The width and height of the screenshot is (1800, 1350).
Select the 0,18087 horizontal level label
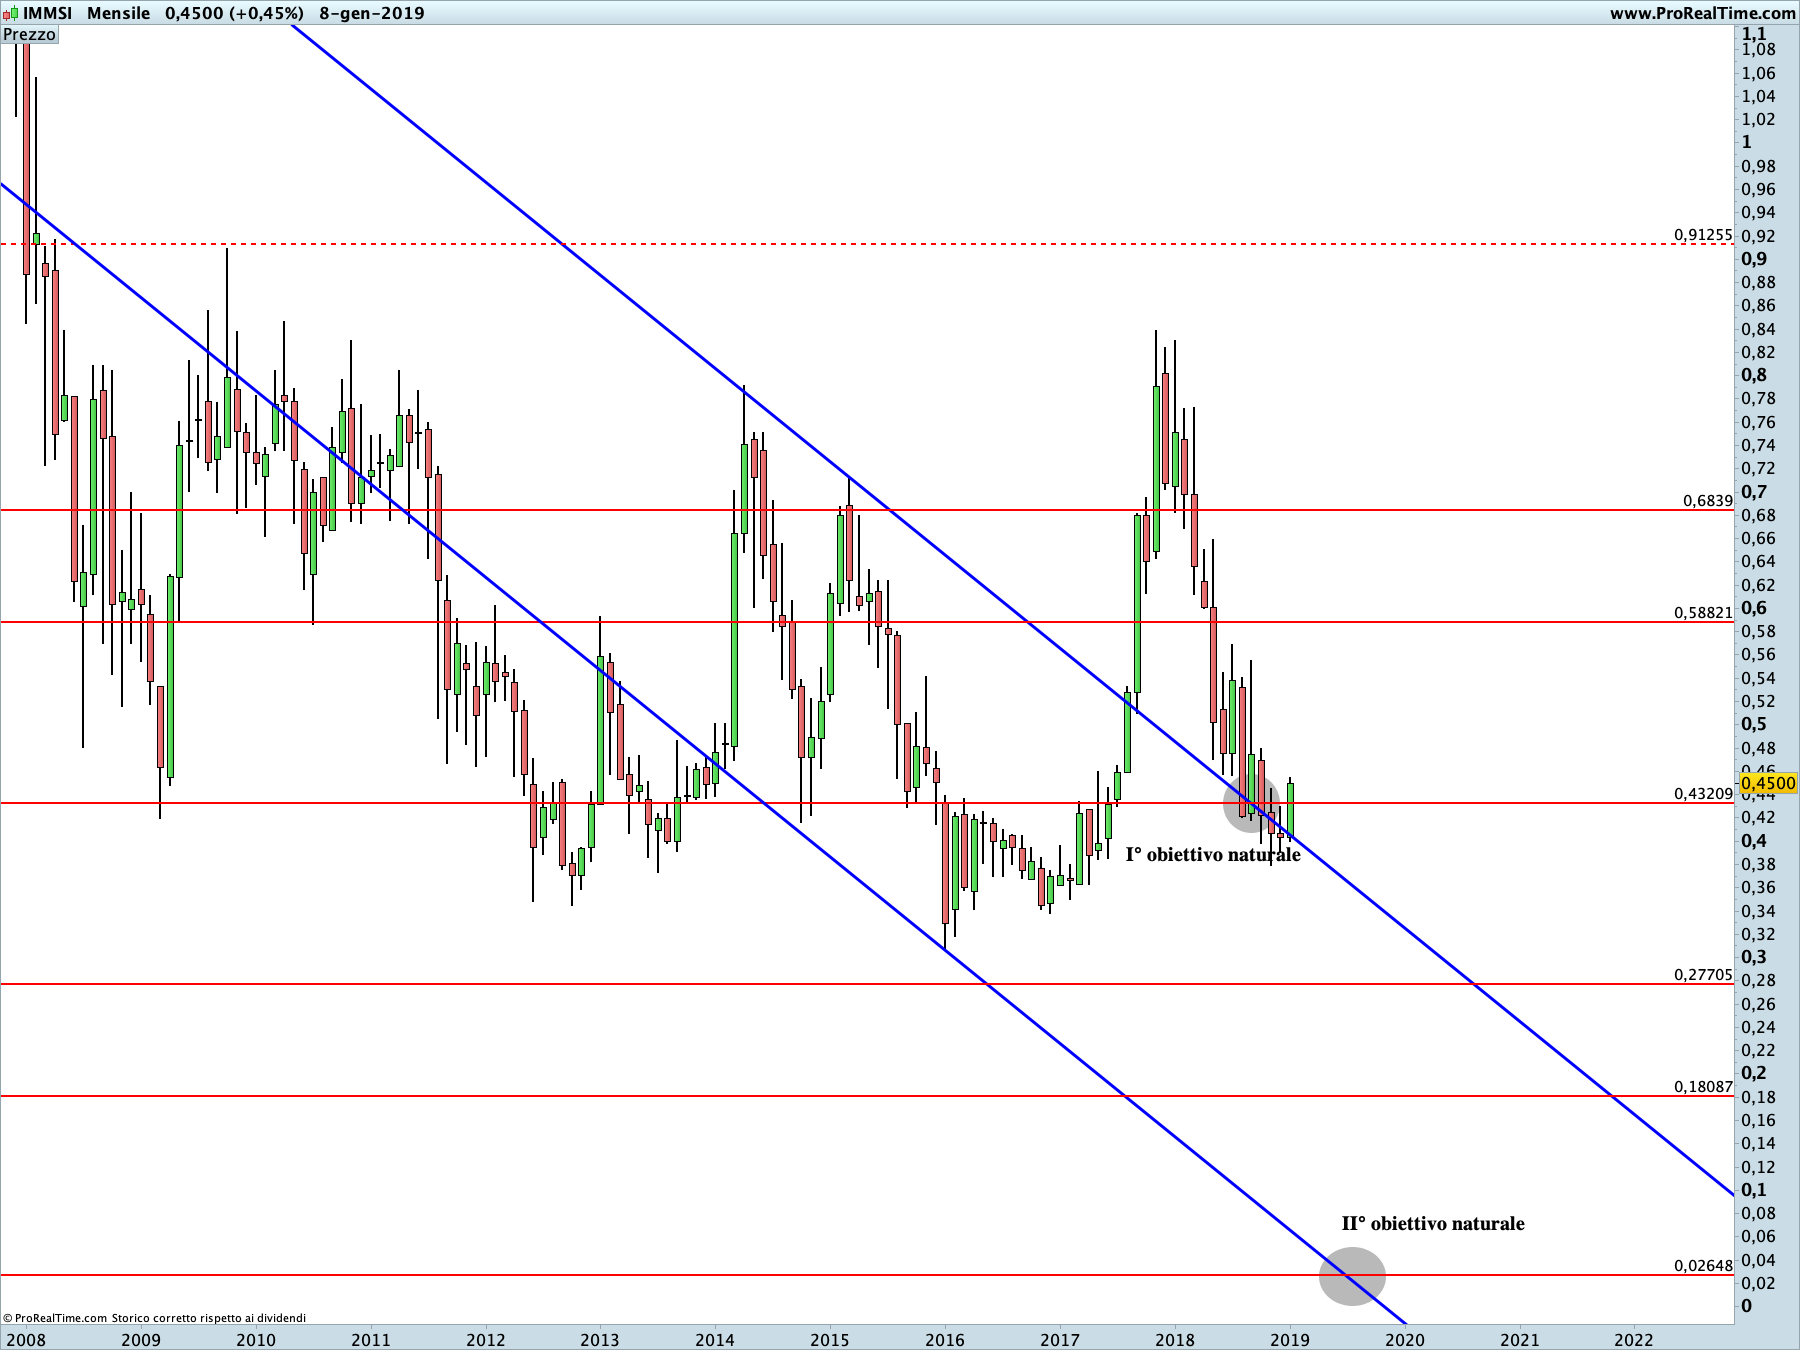(x=1703, y=1086)
